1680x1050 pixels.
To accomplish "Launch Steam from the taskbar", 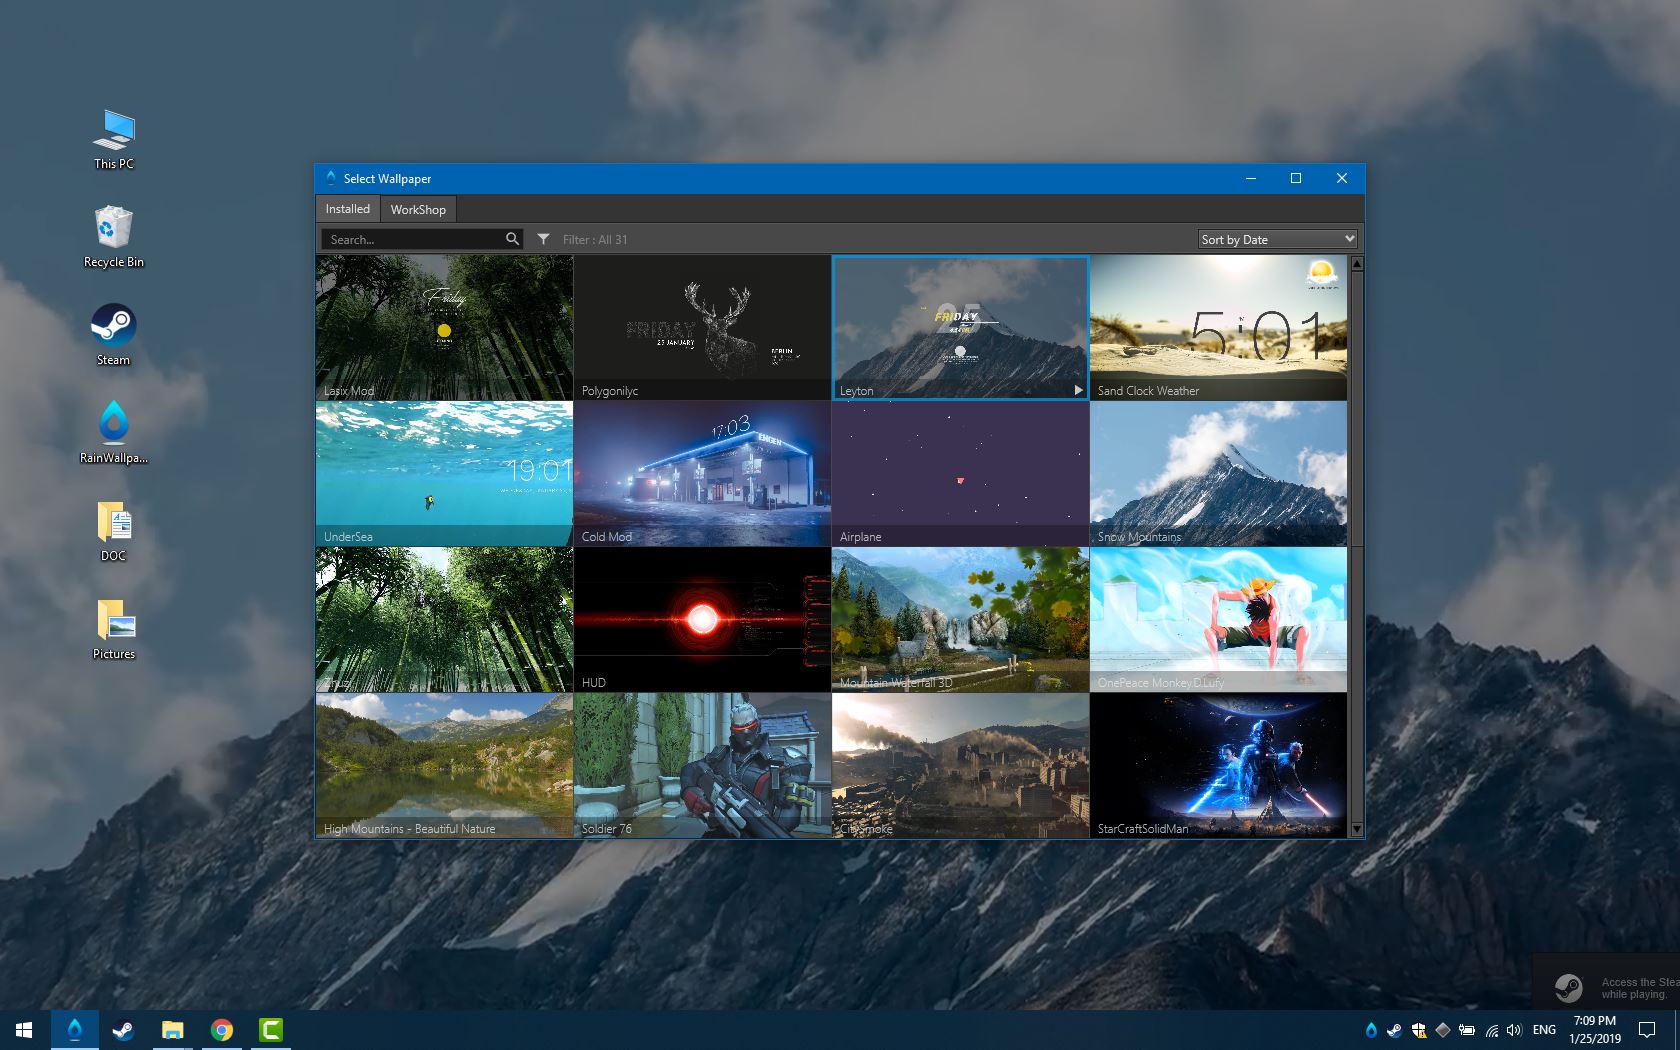I will [121, 1029].
